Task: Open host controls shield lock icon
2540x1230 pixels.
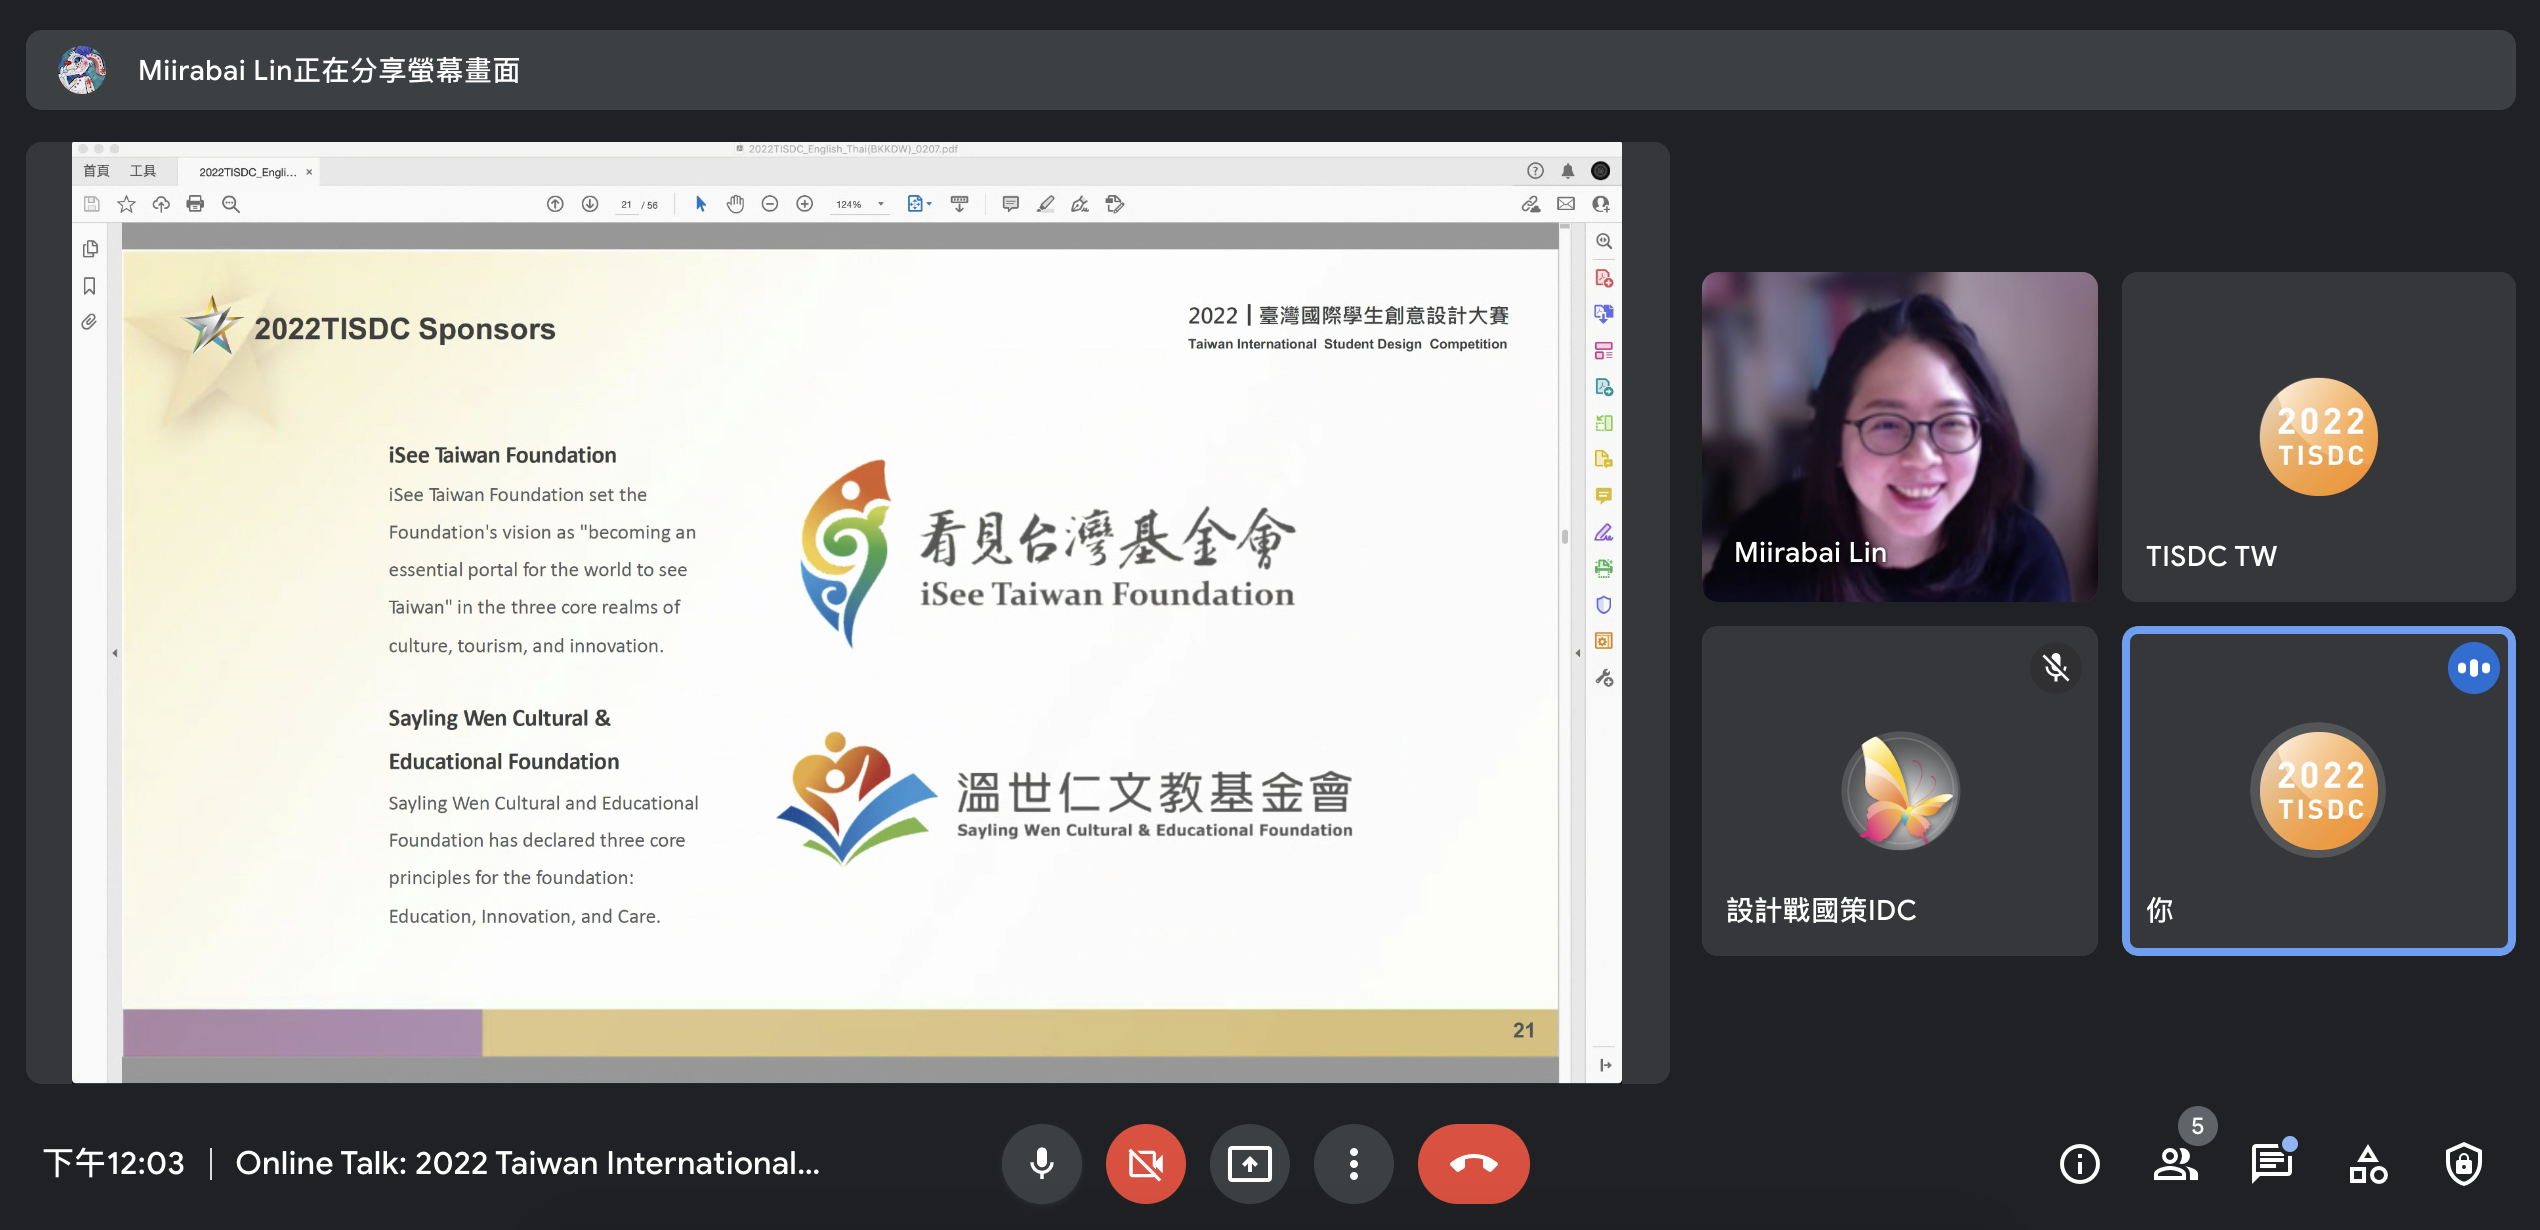Action: coord(2463,1163)
